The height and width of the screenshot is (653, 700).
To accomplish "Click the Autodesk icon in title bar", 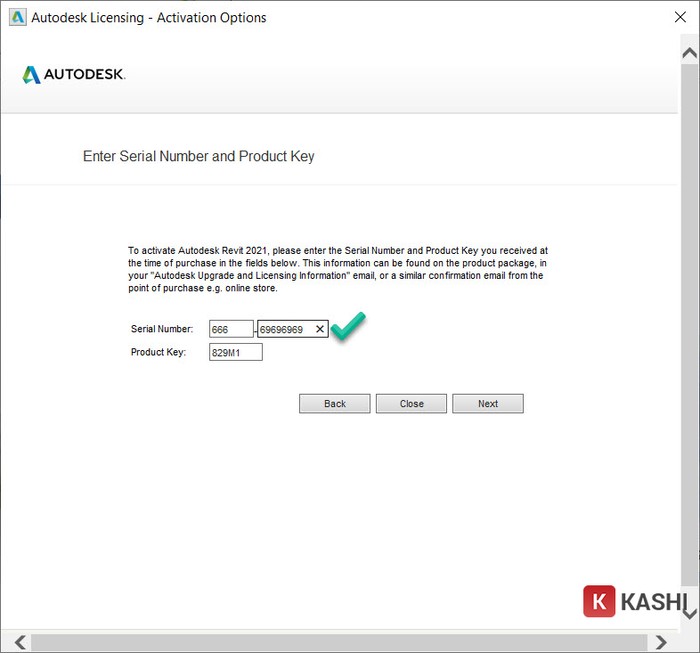I will [x=17, y=18].
